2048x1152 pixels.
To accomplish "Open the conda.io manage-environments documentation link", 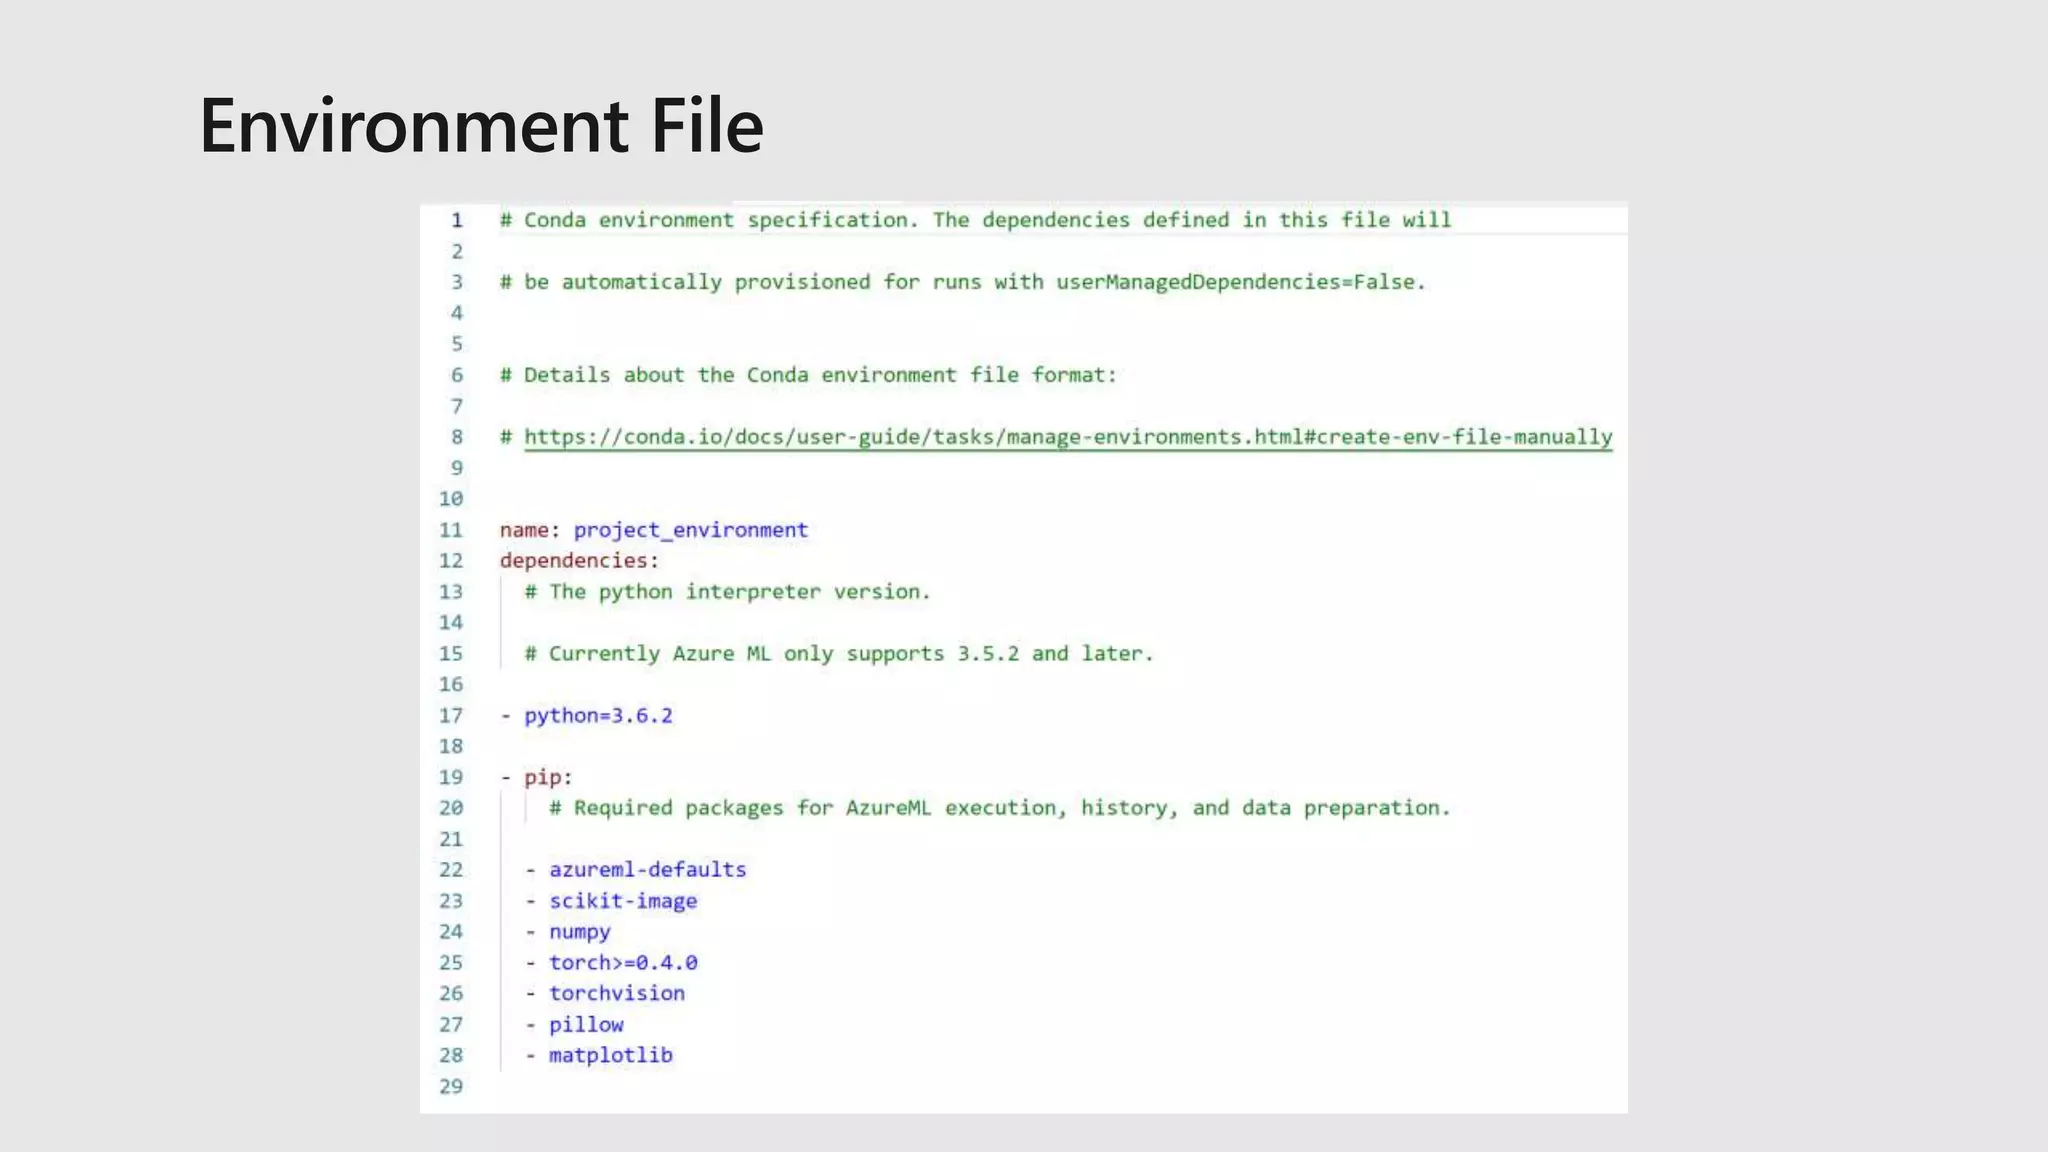I will pyautogui.click(x=1067, y=437).
